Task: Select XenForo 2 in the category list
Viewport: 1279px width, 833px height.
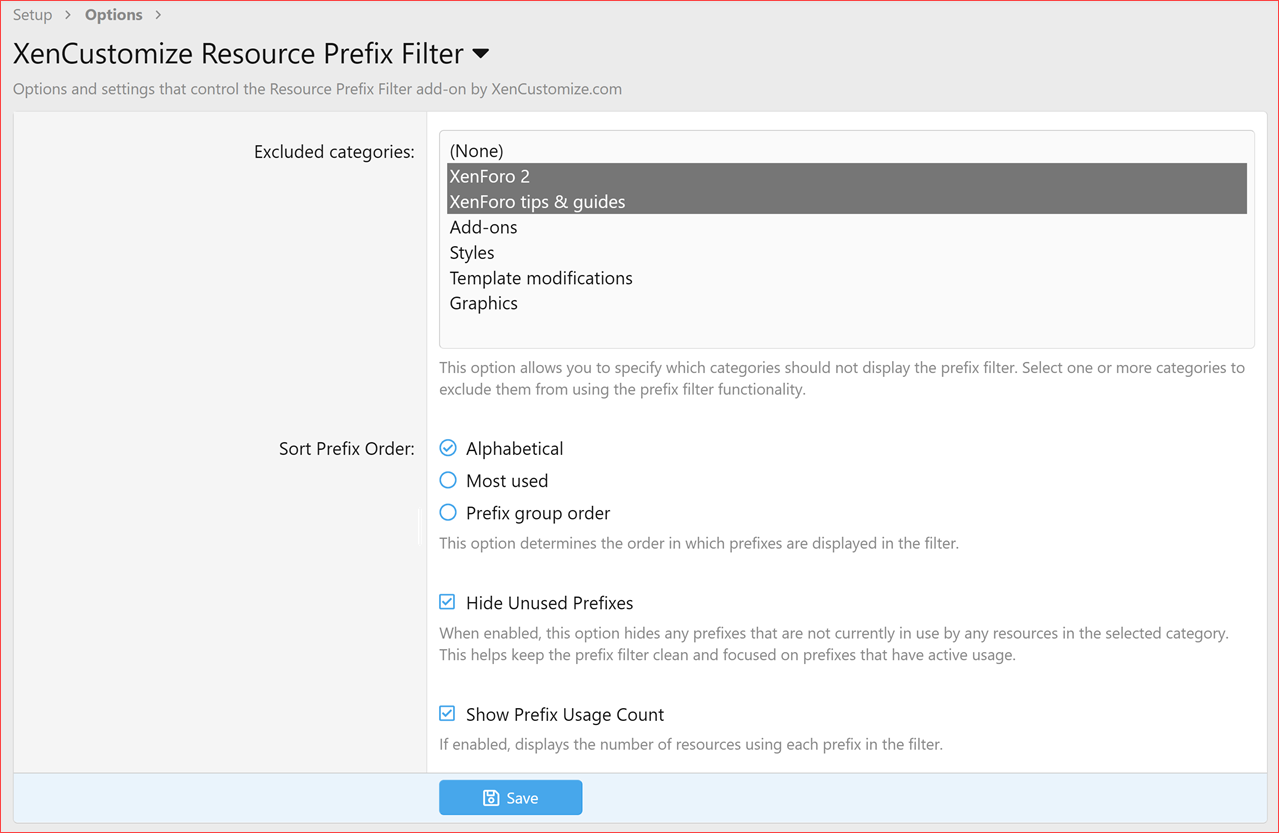Action: point(847,176)
